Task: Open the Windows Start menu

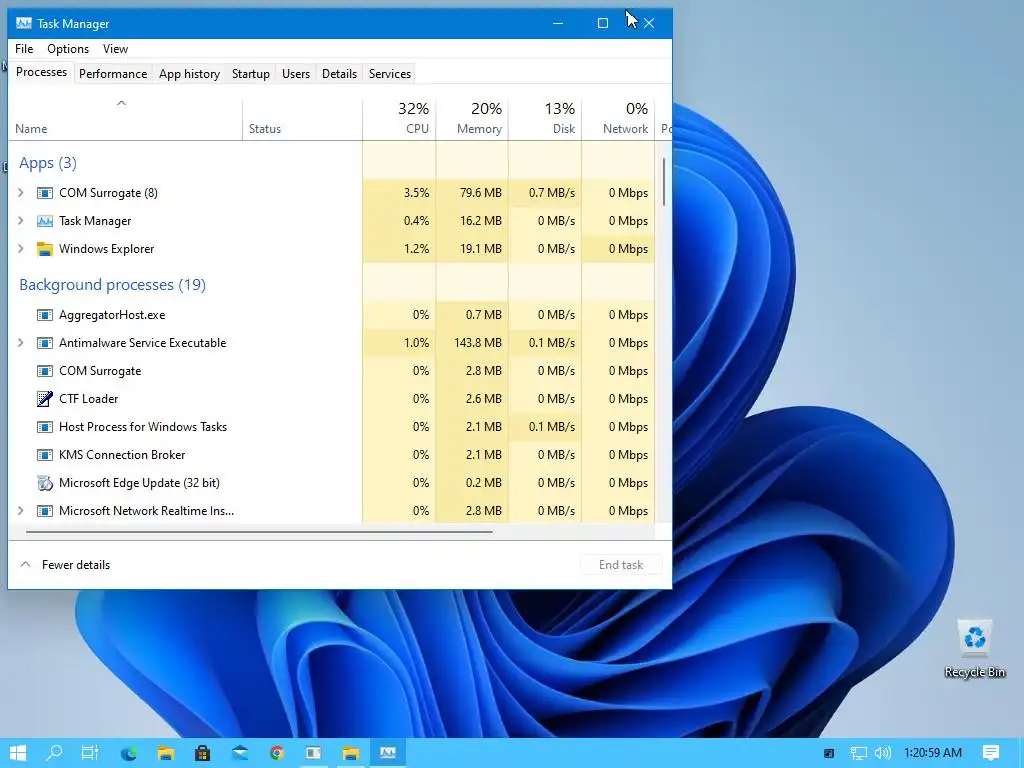Action: [x=18, y=753]
